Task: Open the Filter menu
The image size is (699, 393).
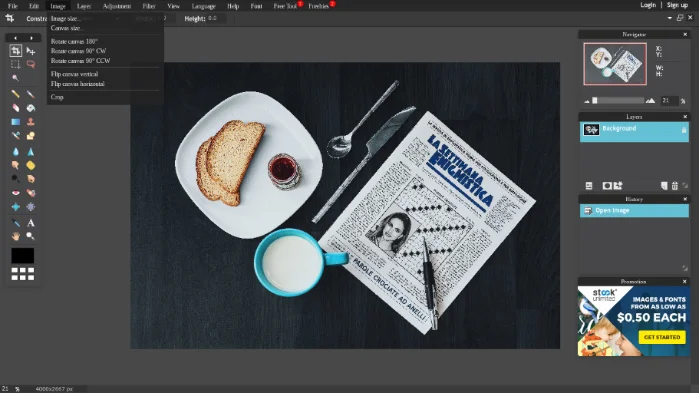Action: click(149, 6)
